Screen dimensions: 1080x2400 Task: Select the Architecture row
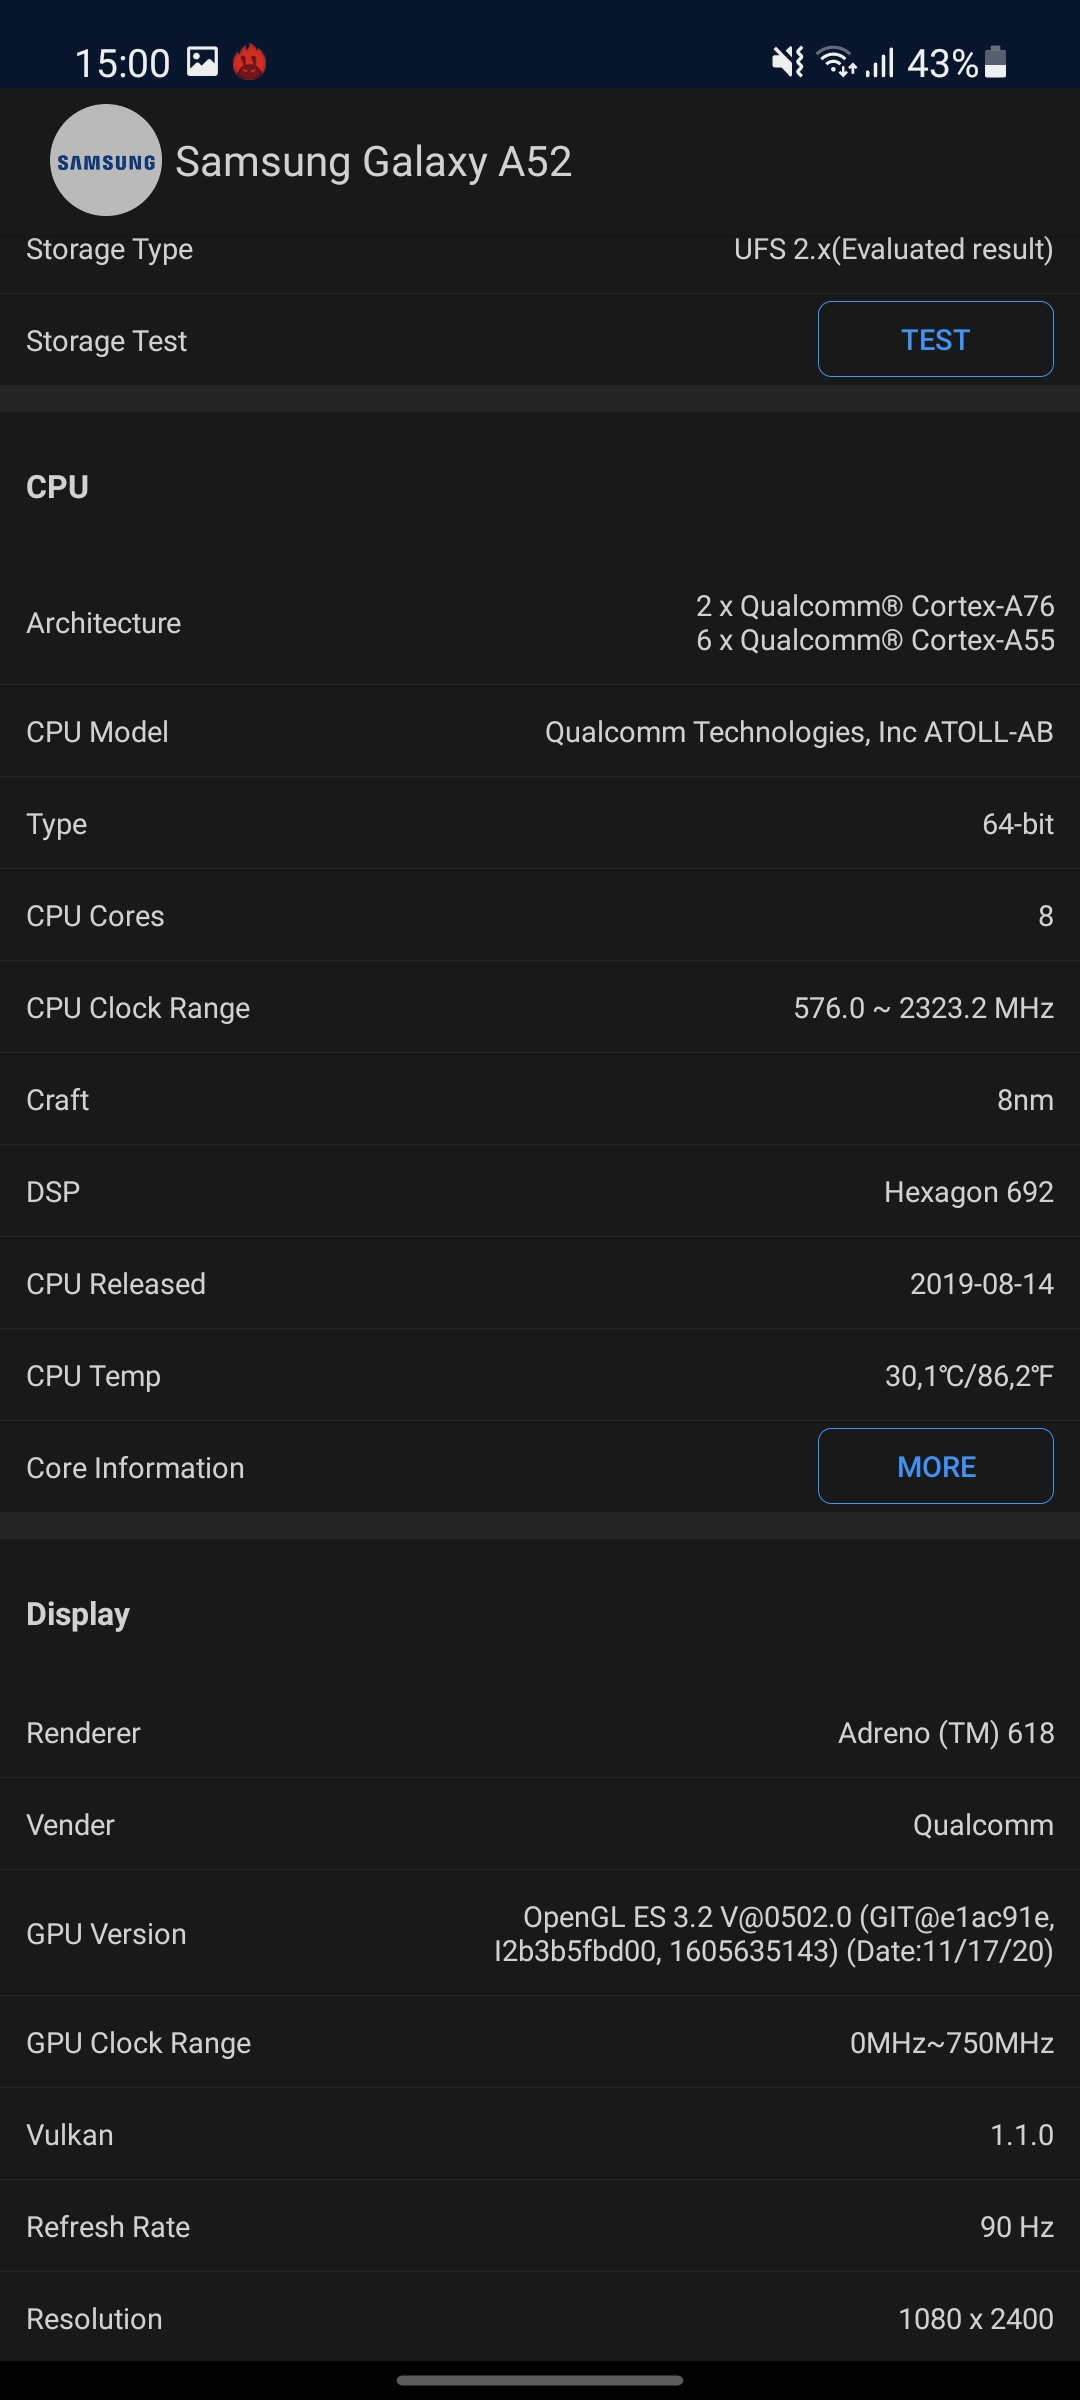(540, 623)
